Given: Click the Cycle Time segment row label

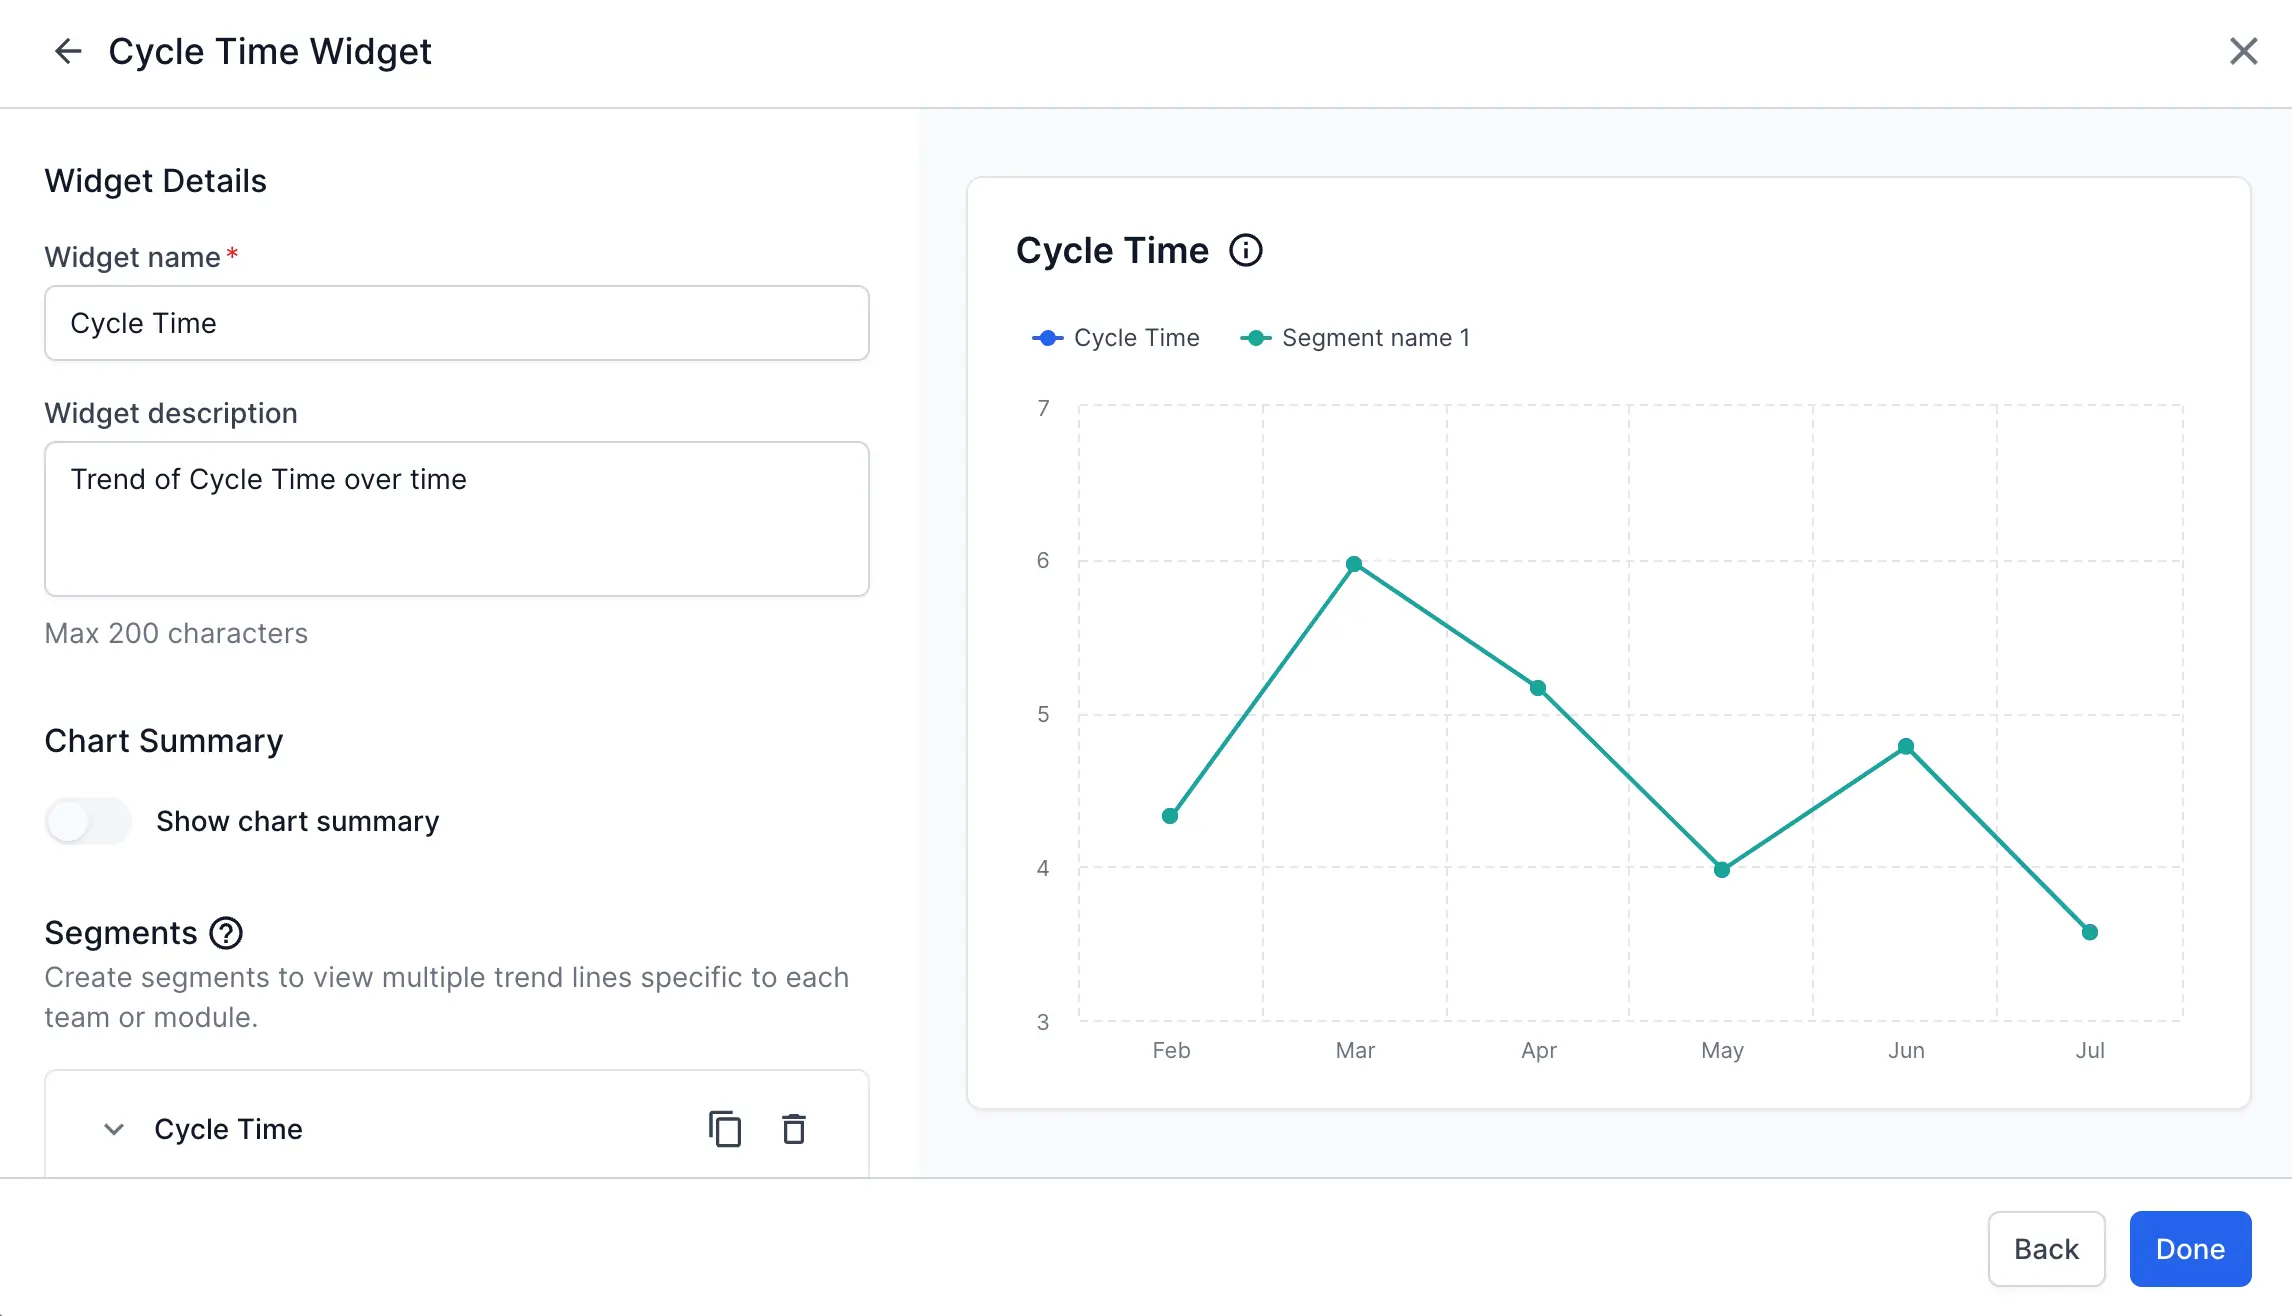Looking at the screenshot, I should pos(228,1129).
